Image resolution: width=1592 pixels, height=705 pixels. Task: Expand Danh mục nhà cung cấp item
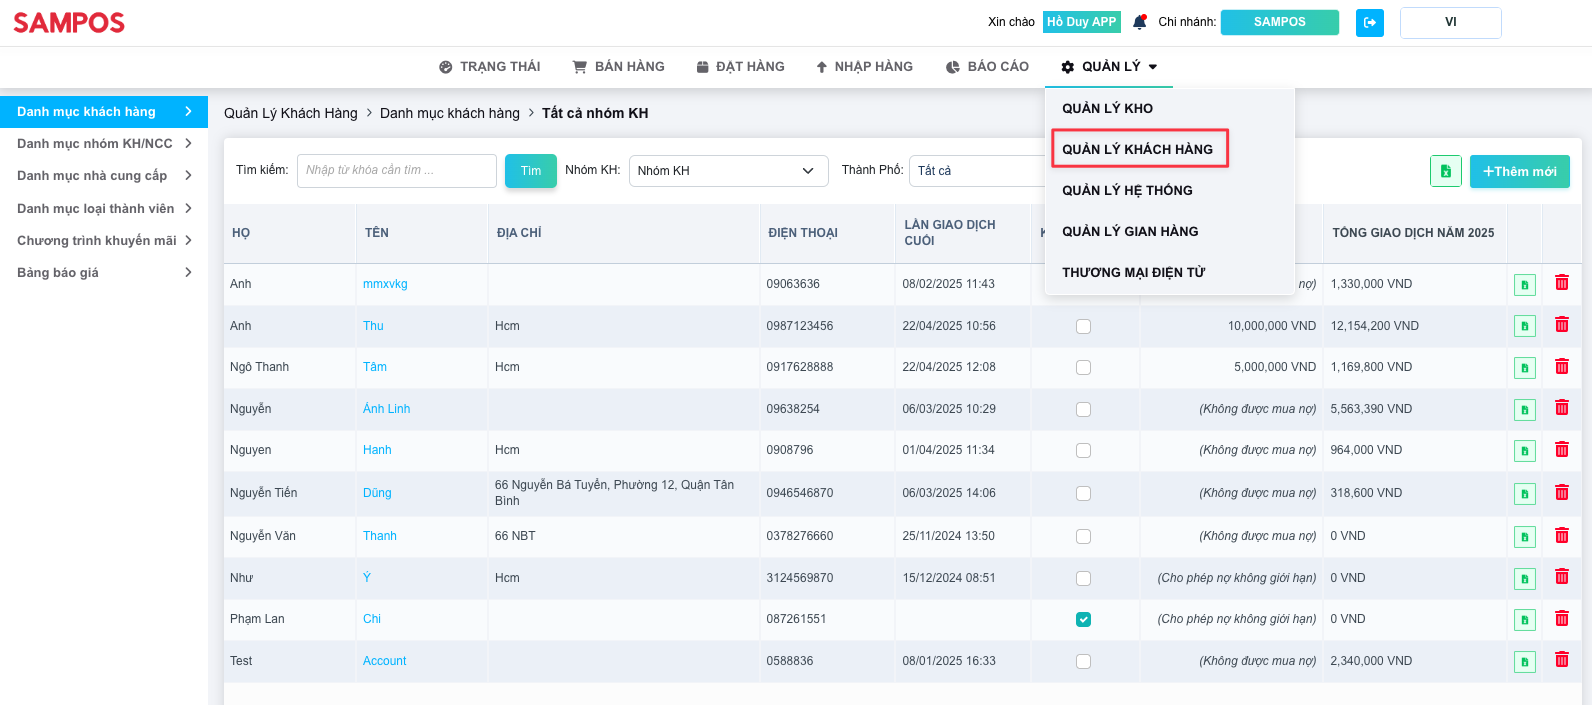pyautogui.click(x=104, y=176)
